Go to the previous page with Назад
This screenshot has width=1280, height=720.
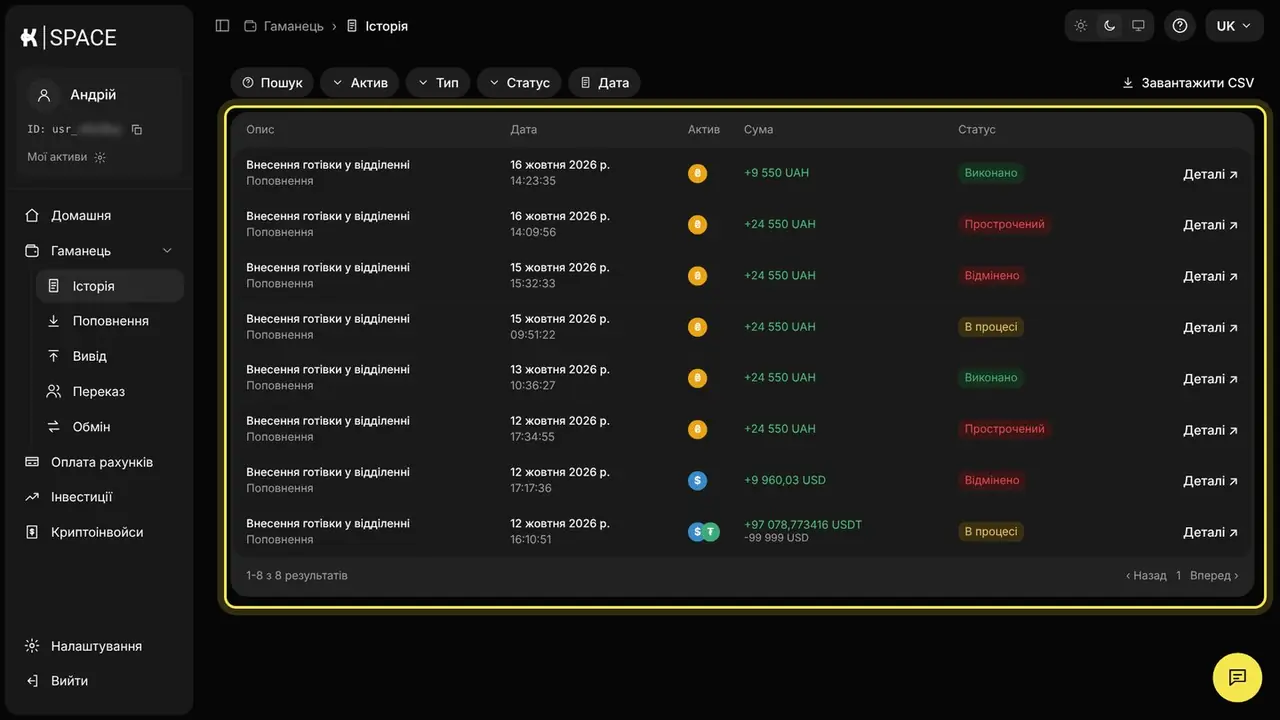pos(1146,576)
